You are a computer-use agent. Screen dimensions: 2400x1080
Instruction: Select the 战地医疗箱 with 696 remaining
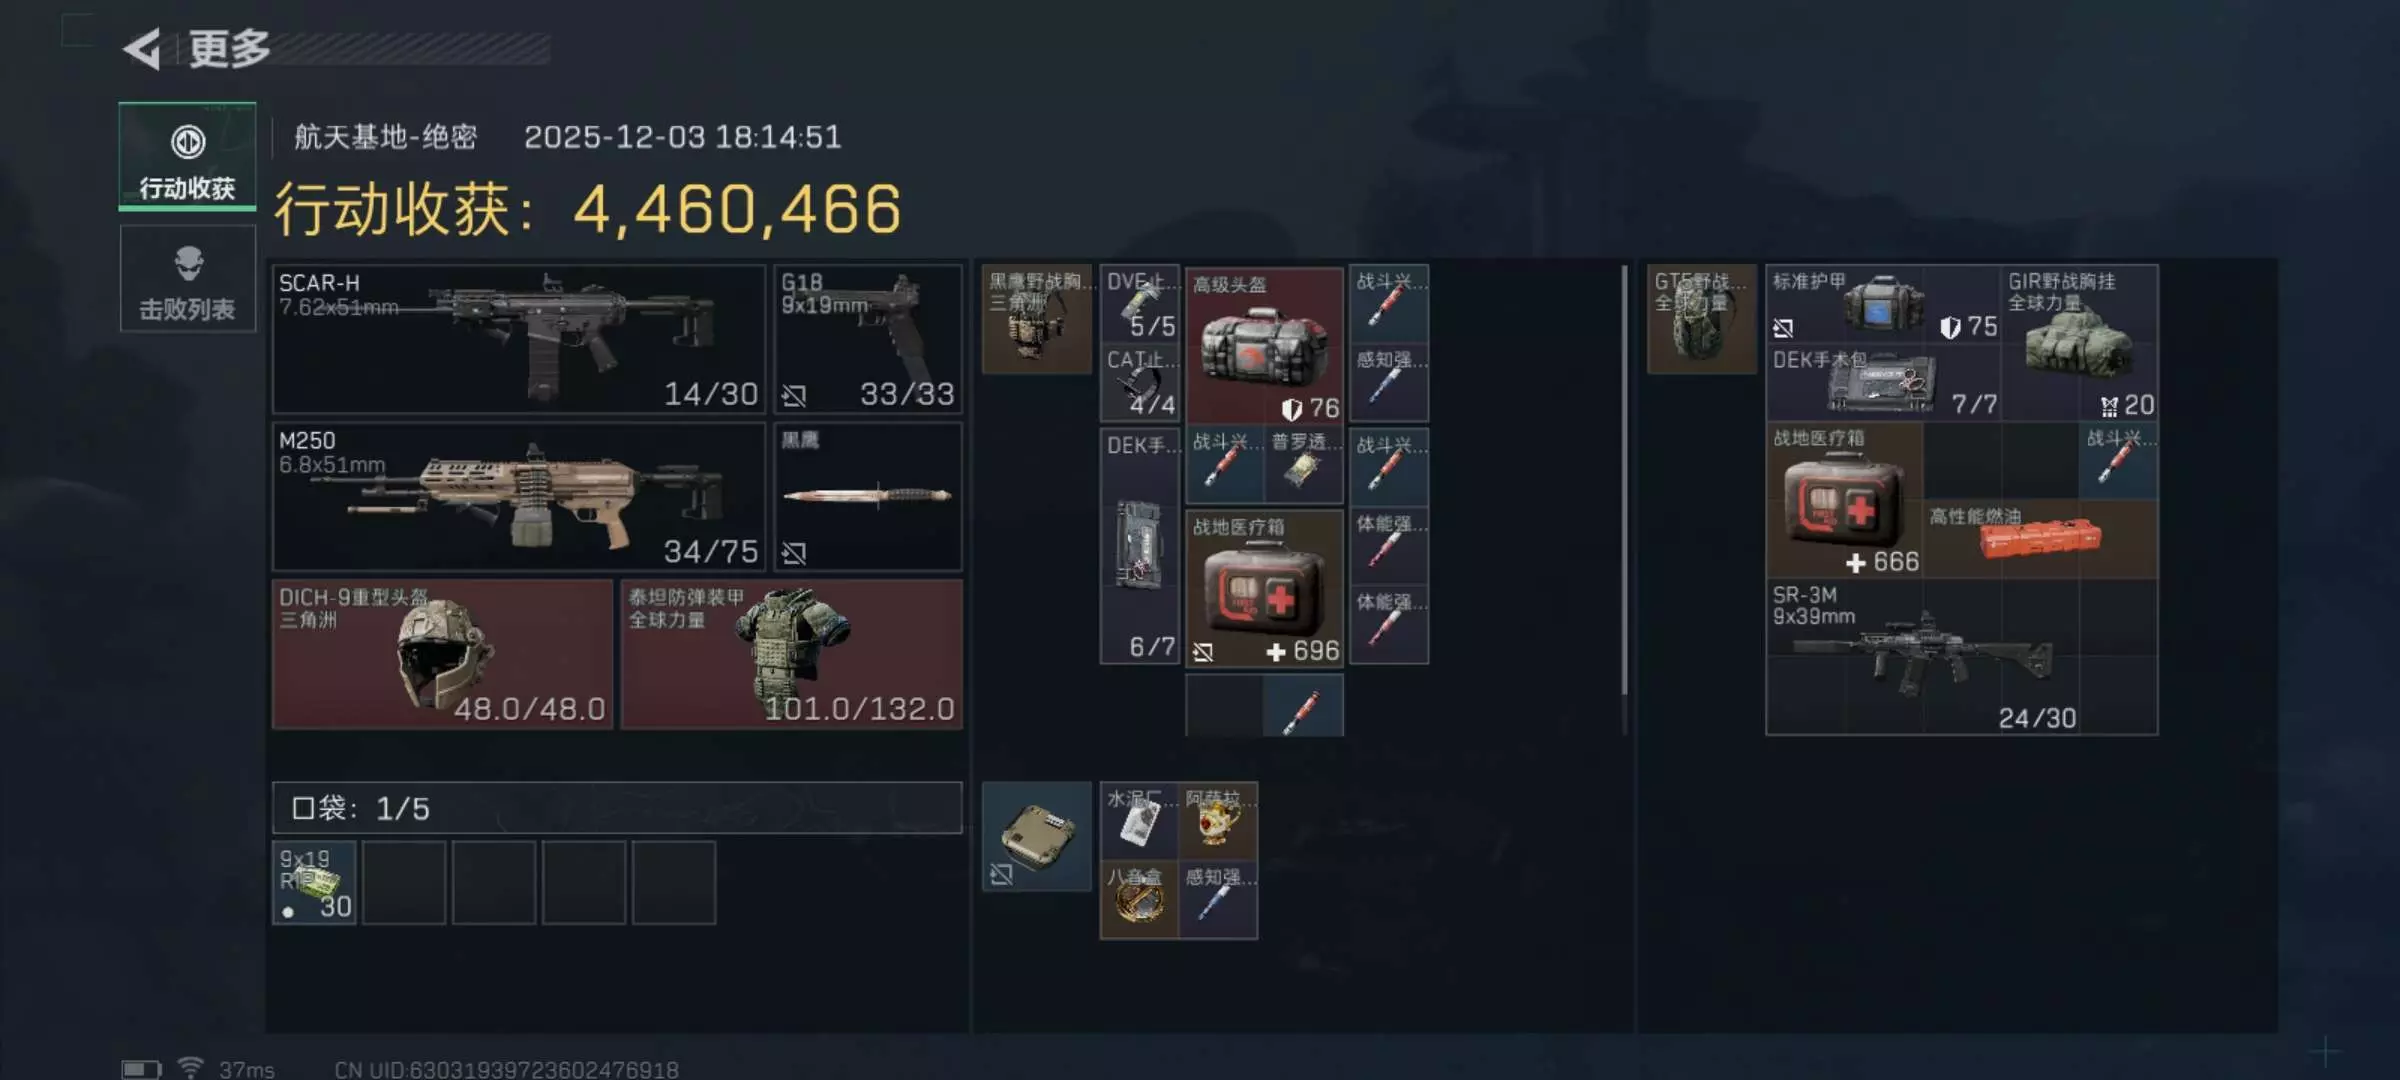click(x=1264, y=588)
